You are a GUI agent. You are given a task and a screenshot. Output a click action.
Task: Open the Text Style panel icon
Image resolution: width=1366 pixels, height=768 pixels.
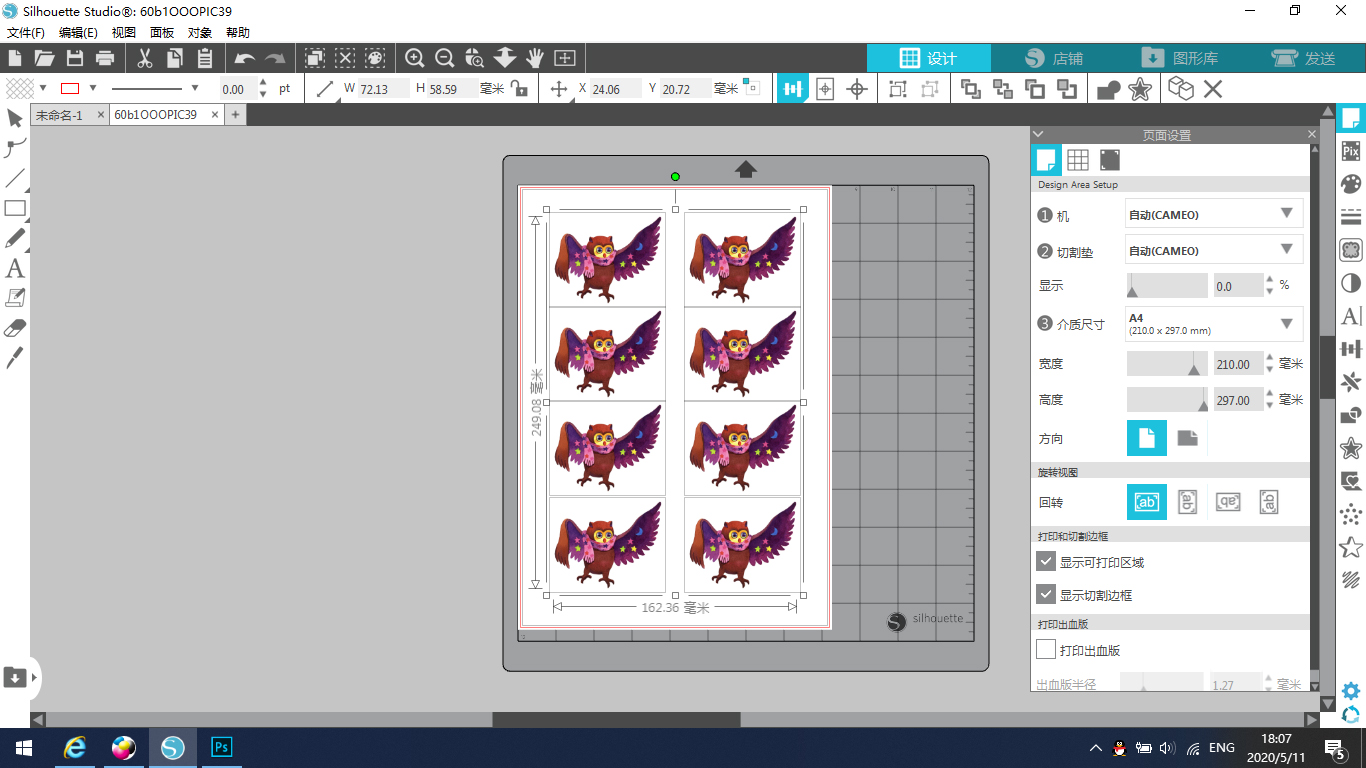pyautogui.click(x=1351, y=316)
